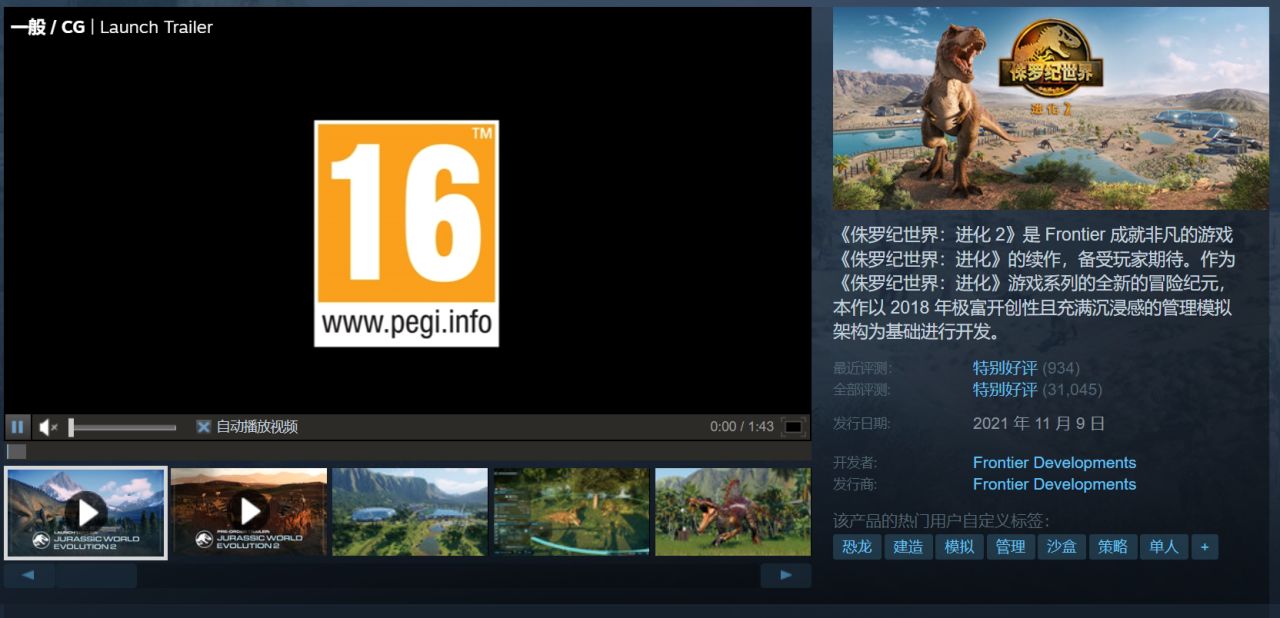Open the management interface screenshot thumbnail
The image size is (1280, 618).
click(571, 512)
